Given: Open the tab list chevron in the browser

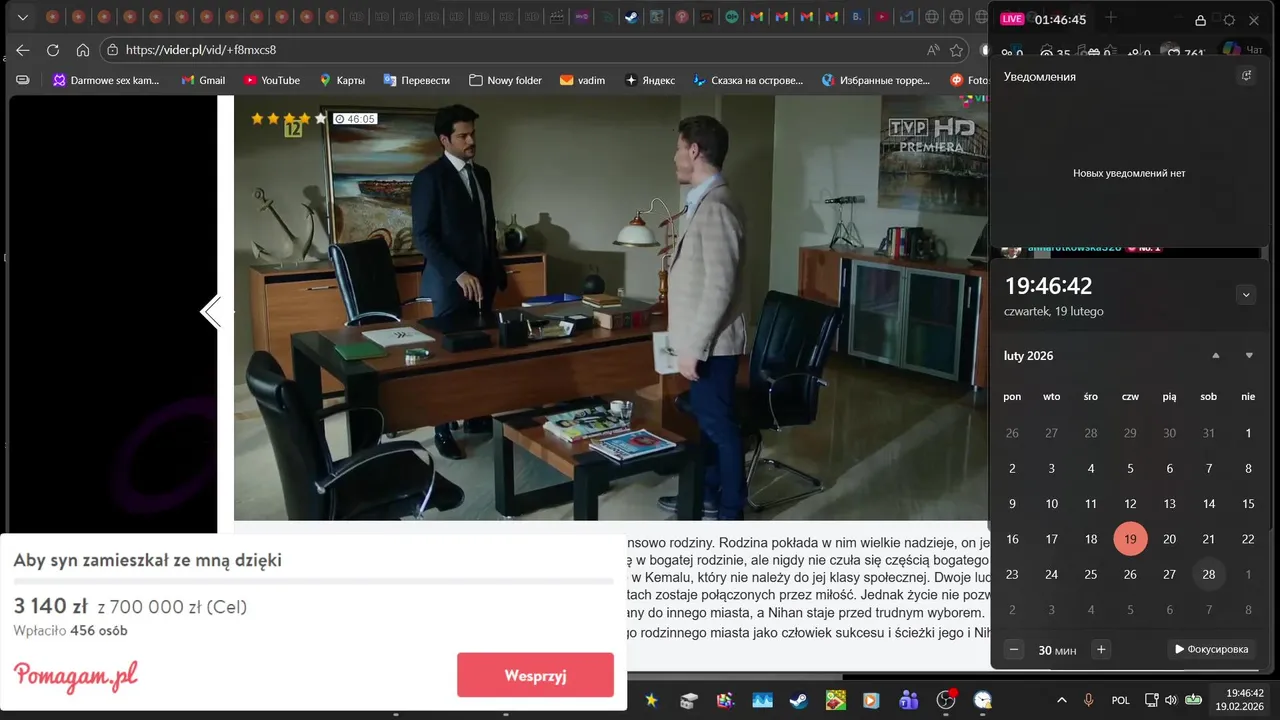Looking at the screenshot, I should (x=22, y=17).
